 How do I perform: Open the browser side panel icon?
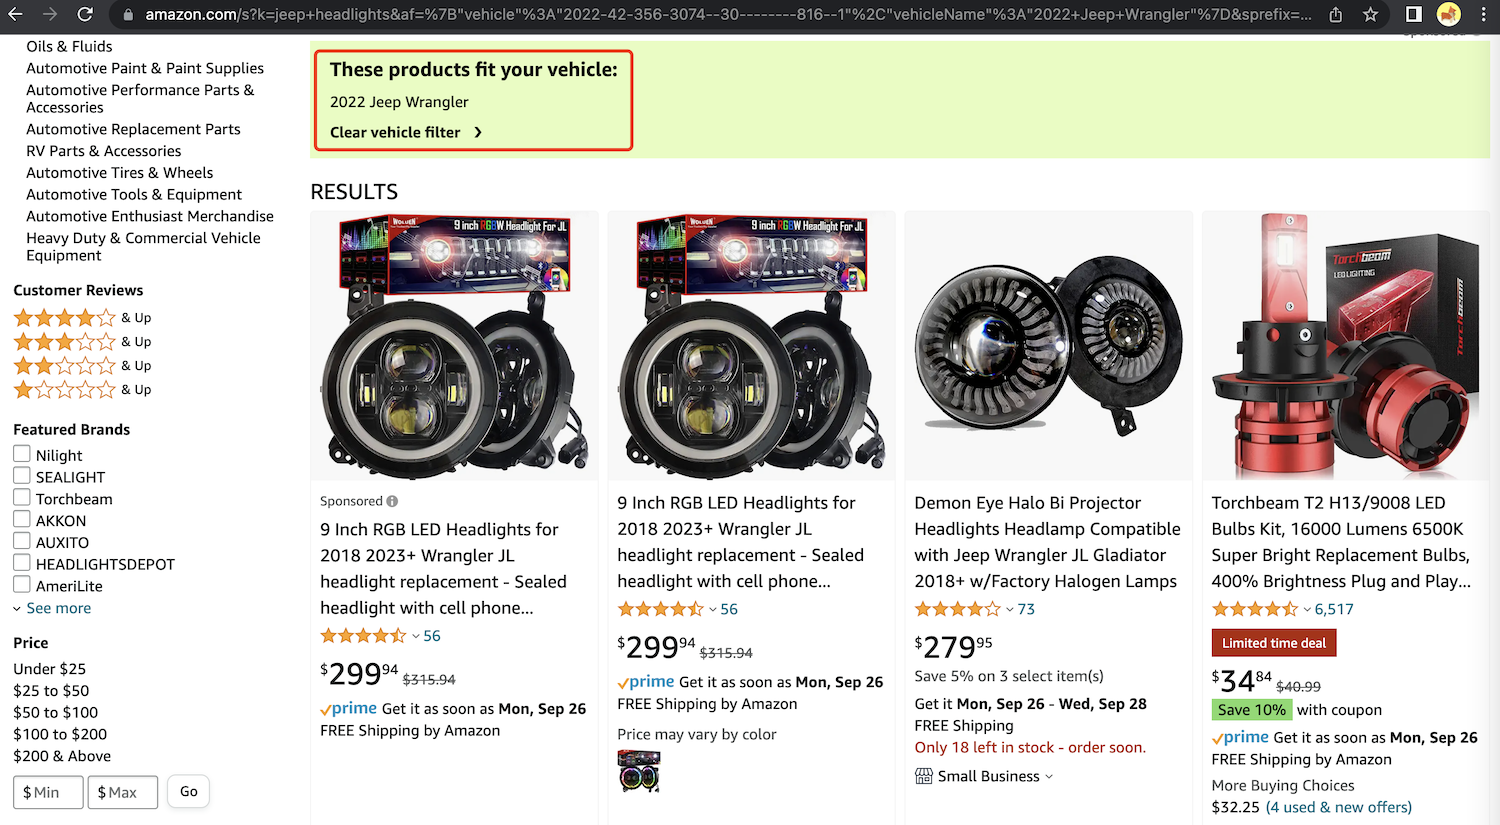(x=1413, y=15)
